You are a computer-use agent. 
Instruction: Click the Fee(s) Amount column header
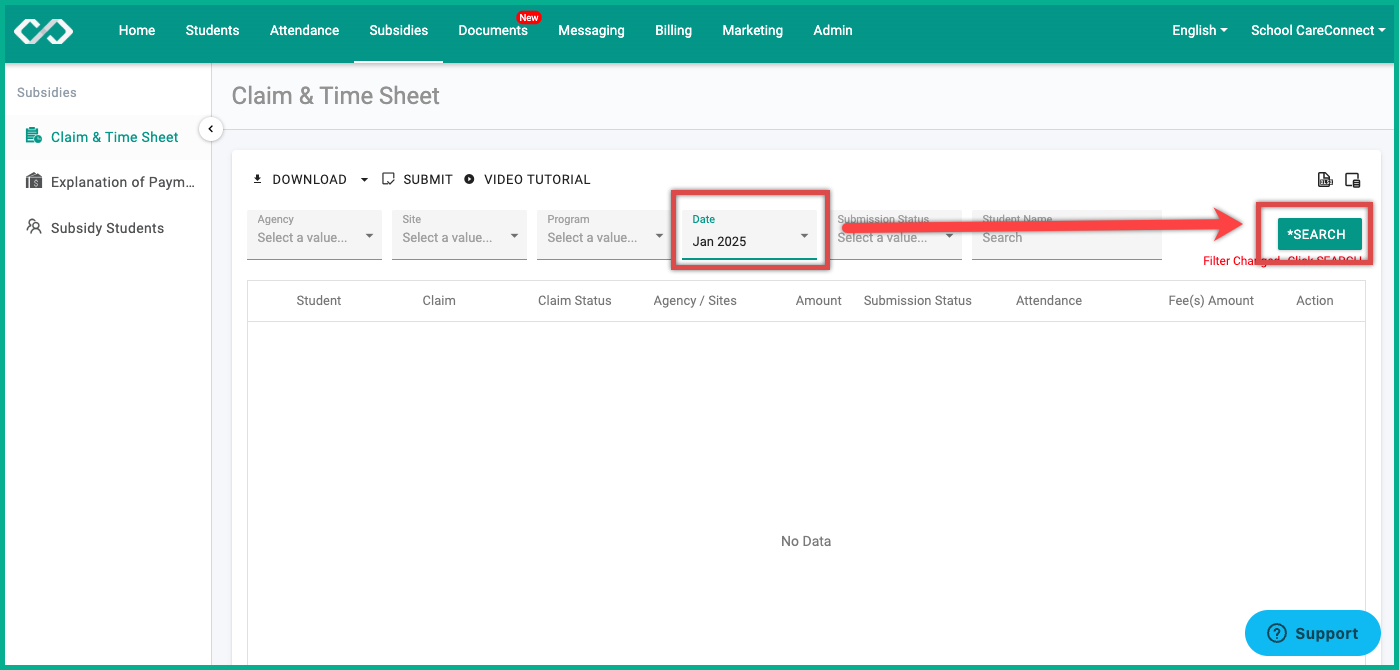[1211, 300]
